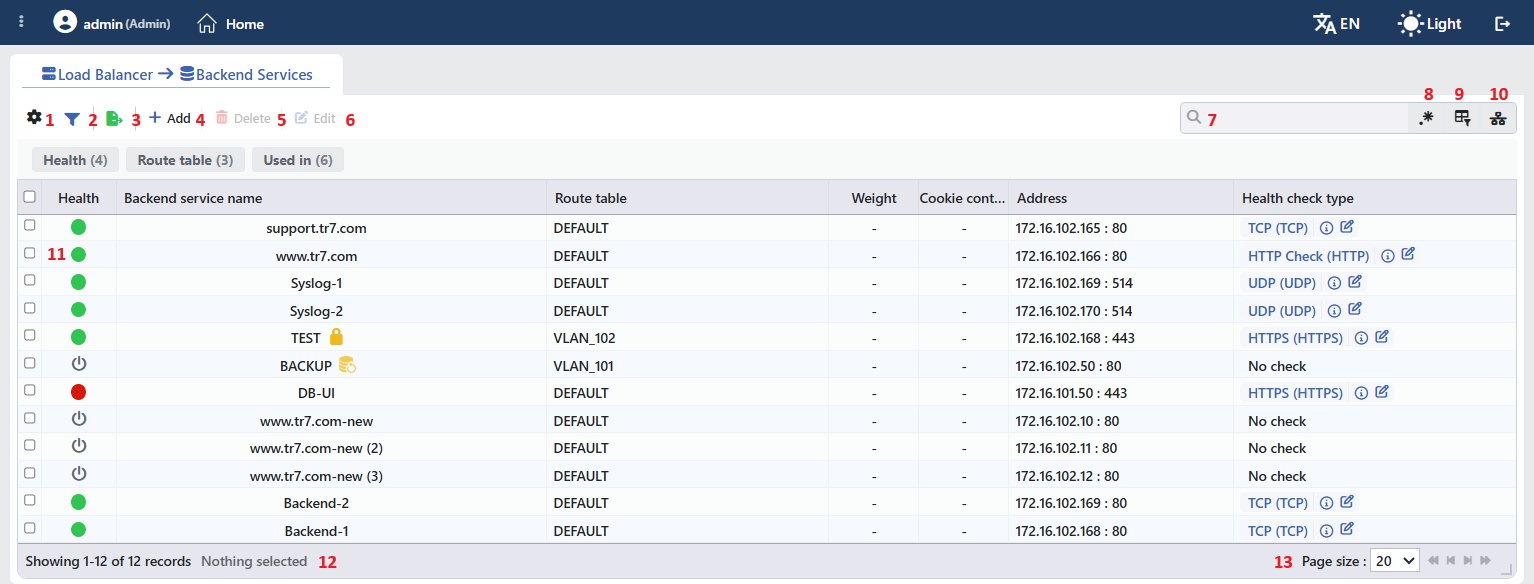Click the network topology icon near search
This screenshot has width=1534, height=584.
(x=1497, y=118)
